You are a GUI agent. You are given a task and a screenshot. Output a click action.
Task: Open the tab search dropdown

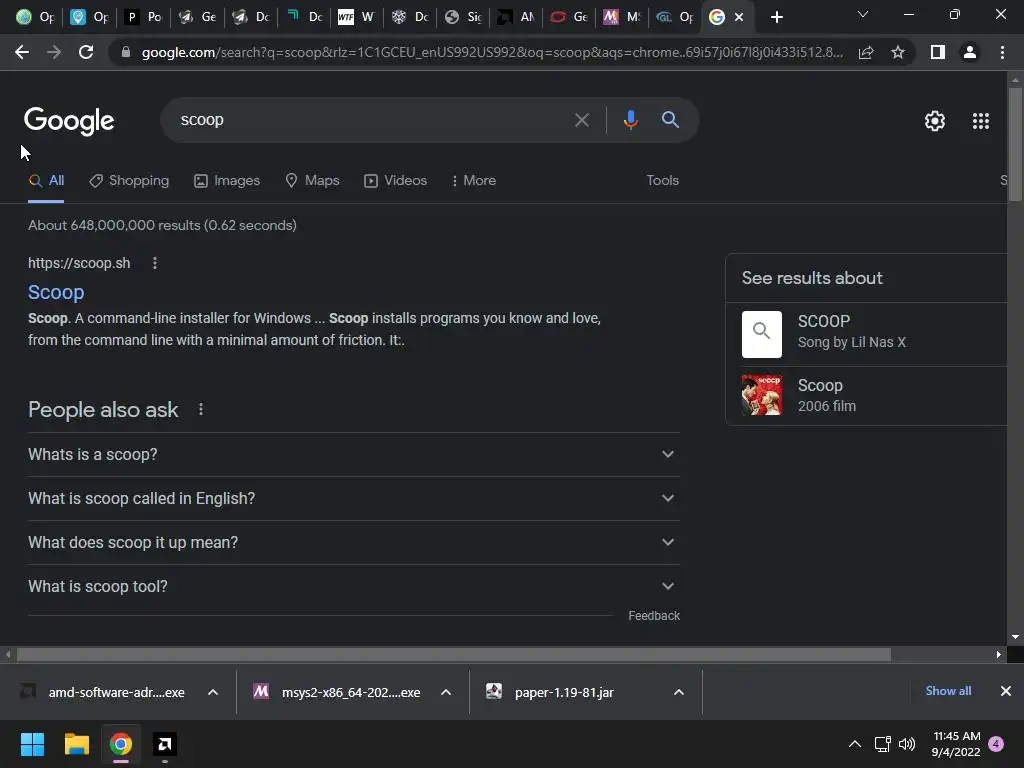[x=863, y=14]
